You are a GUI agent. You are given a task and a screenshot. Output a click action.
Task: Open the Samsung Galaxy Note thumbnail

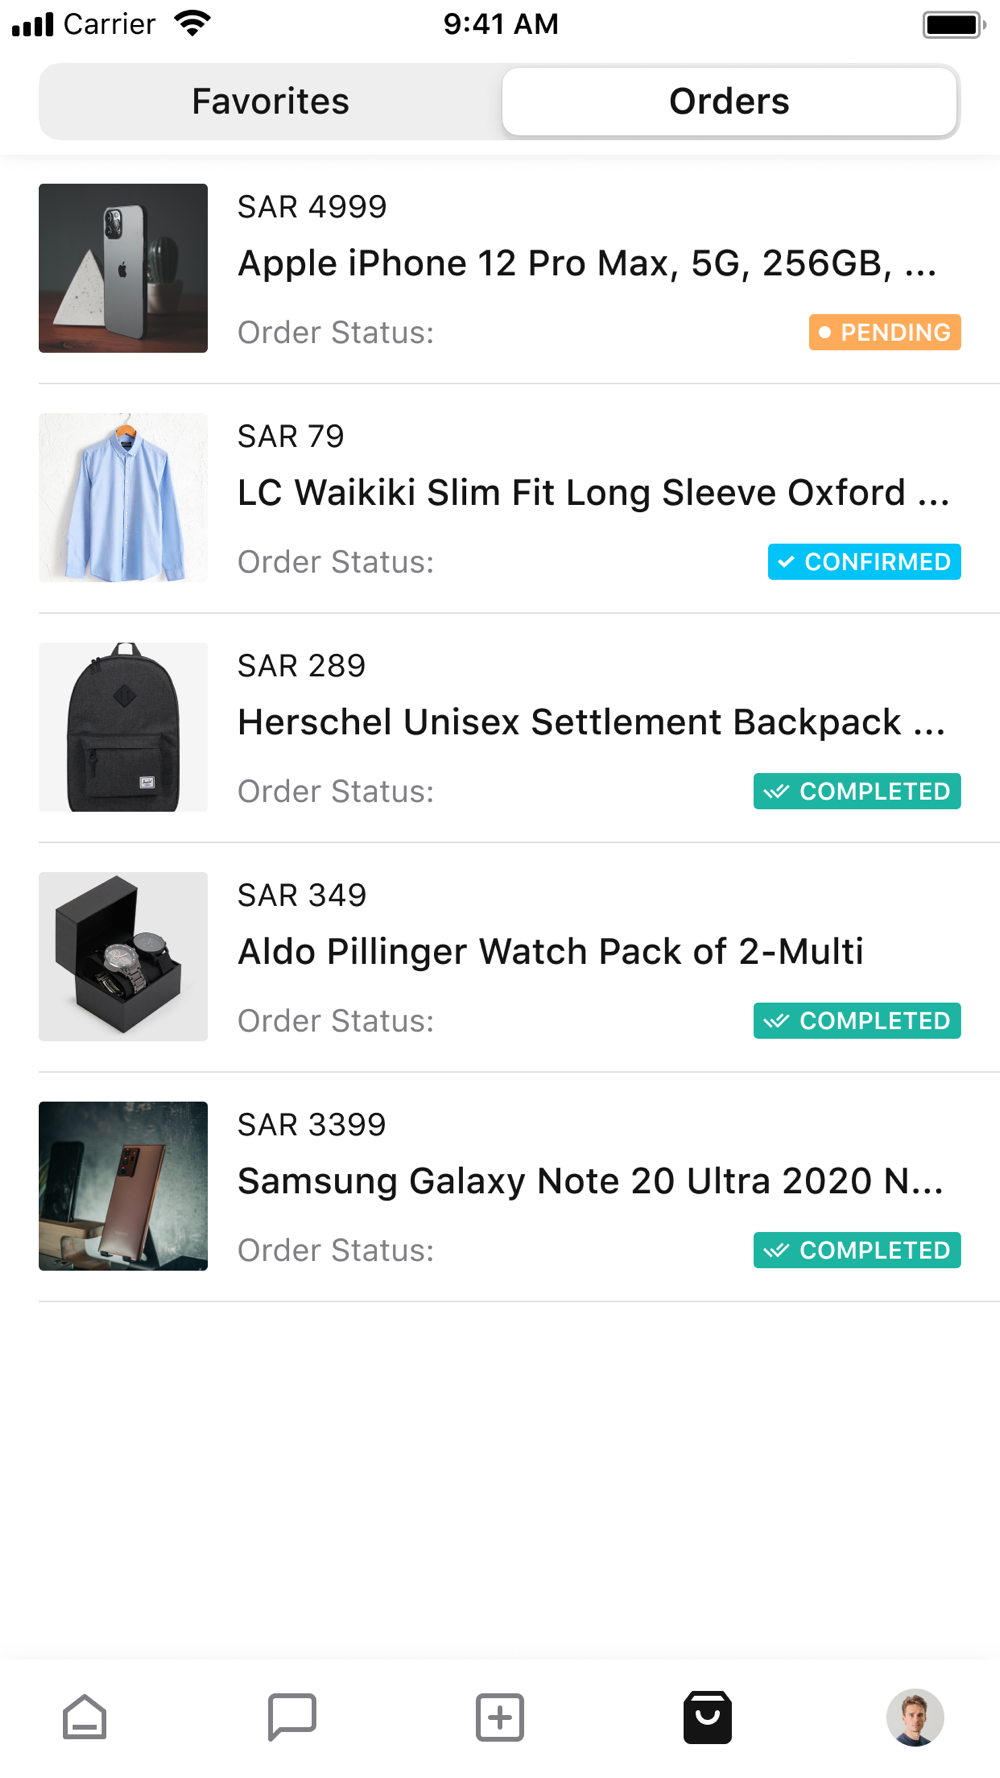pos(123,1186)
